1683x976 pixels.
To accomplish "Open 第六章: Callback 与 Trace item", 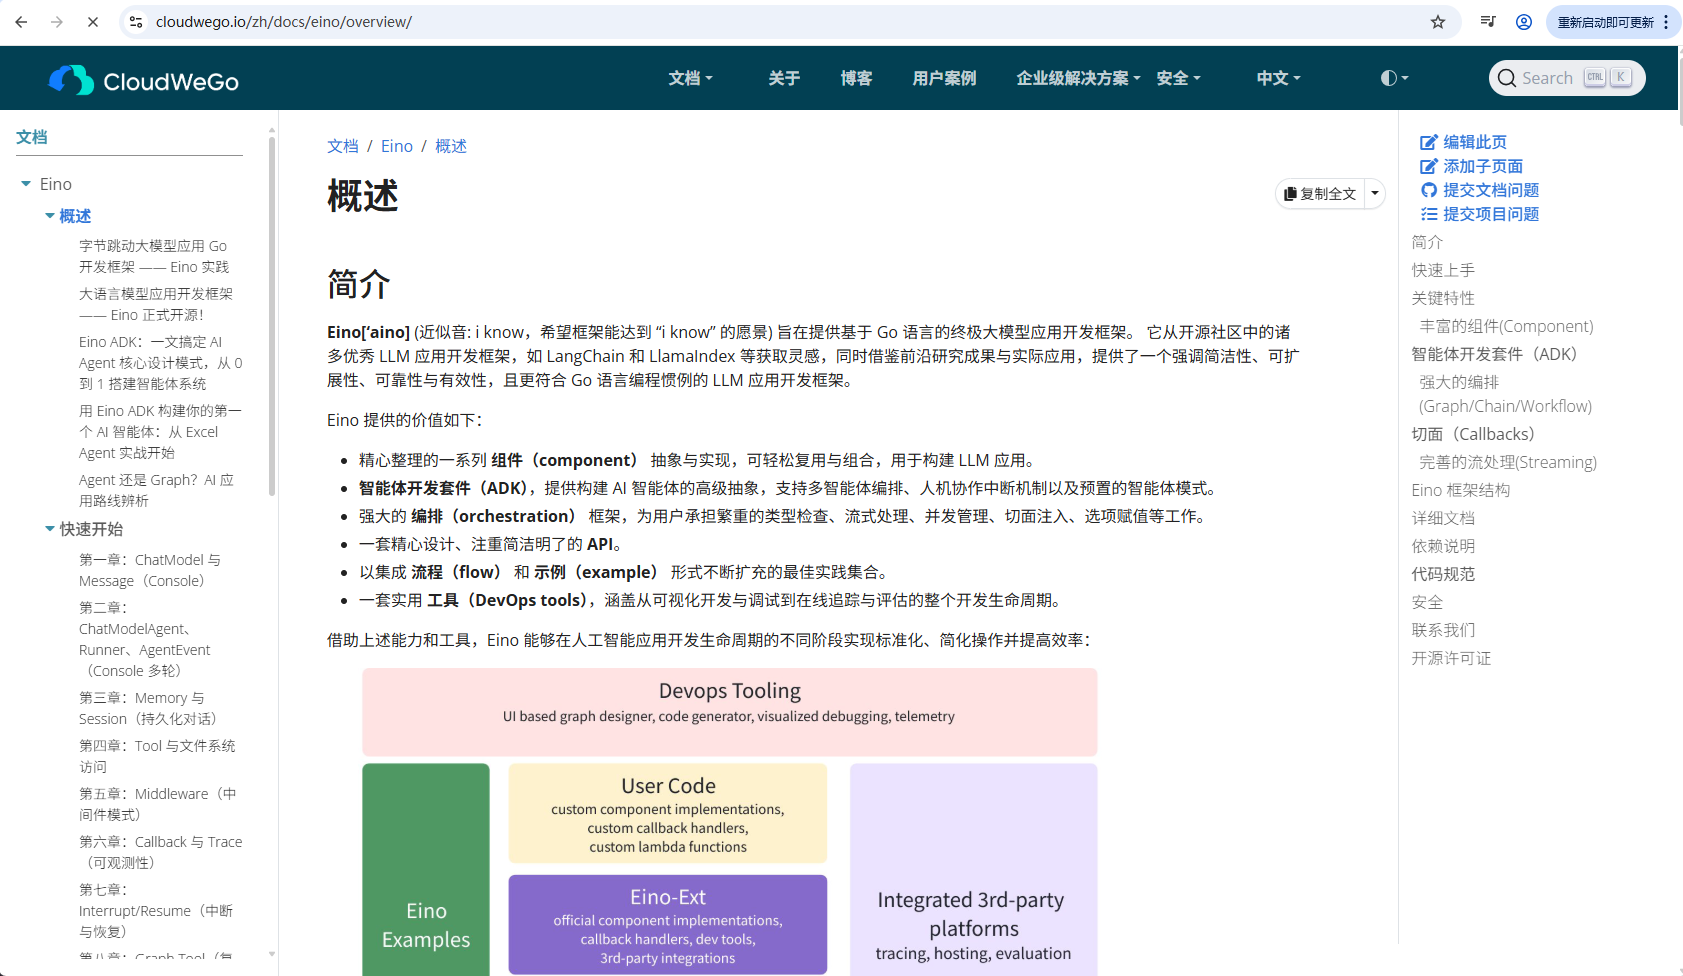I will [x=160, y=852].
